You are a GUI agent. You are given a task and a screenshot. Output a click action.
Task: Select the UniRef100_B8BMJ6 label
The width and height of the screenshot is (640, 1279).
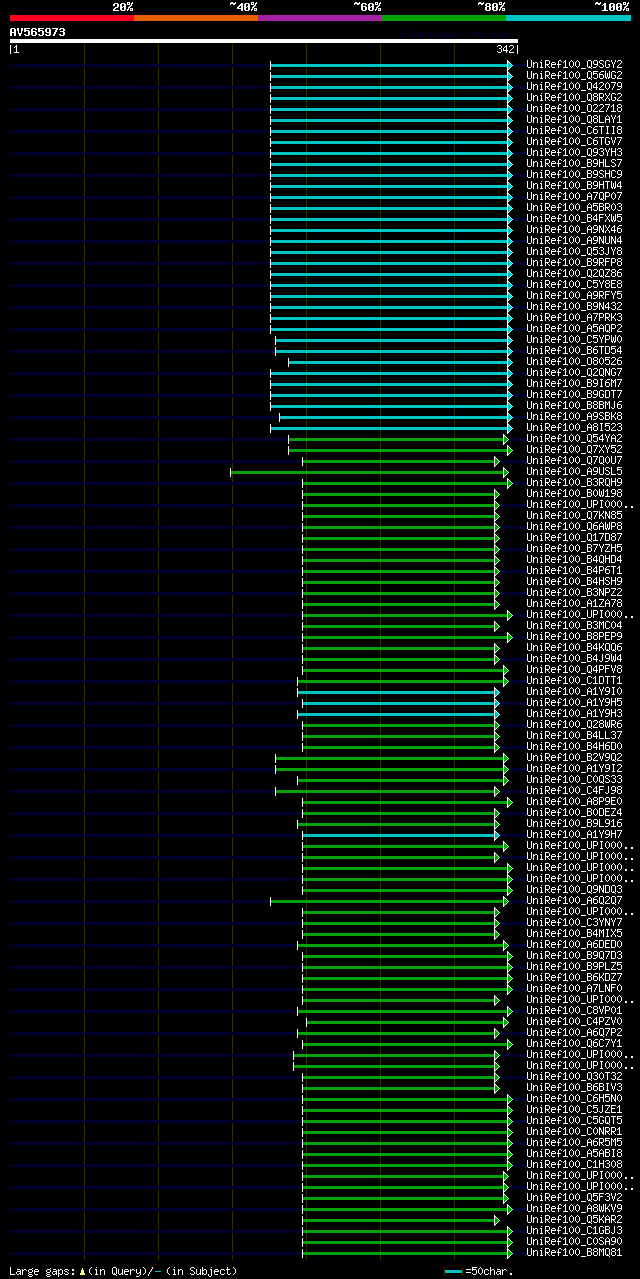(x=574, y=405)
